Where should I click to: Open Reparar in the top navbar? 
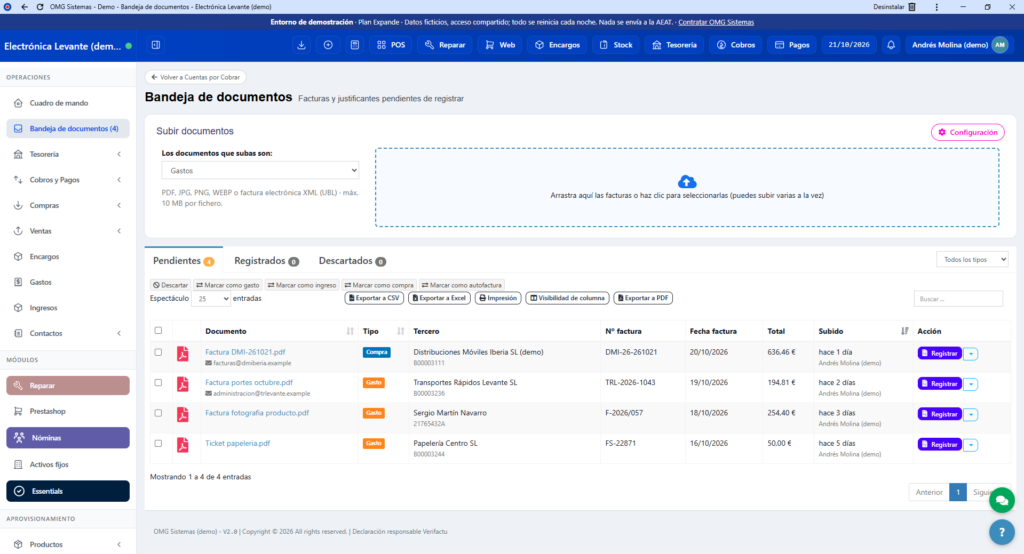(445, 45)
